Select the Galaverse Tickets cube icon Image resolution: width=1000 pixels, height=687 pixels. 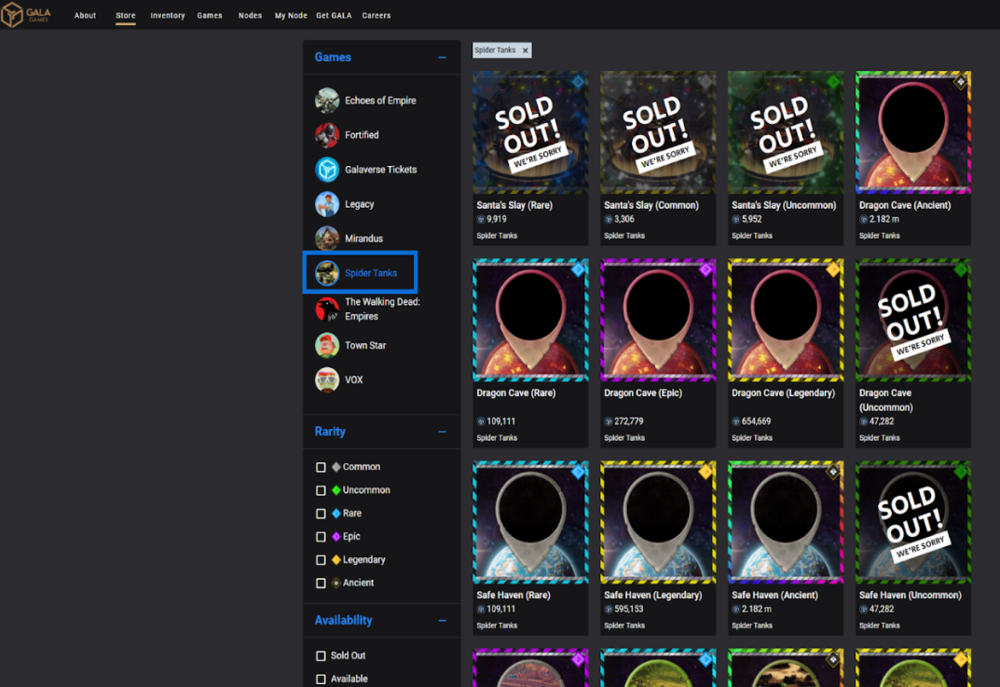[327, 170]
